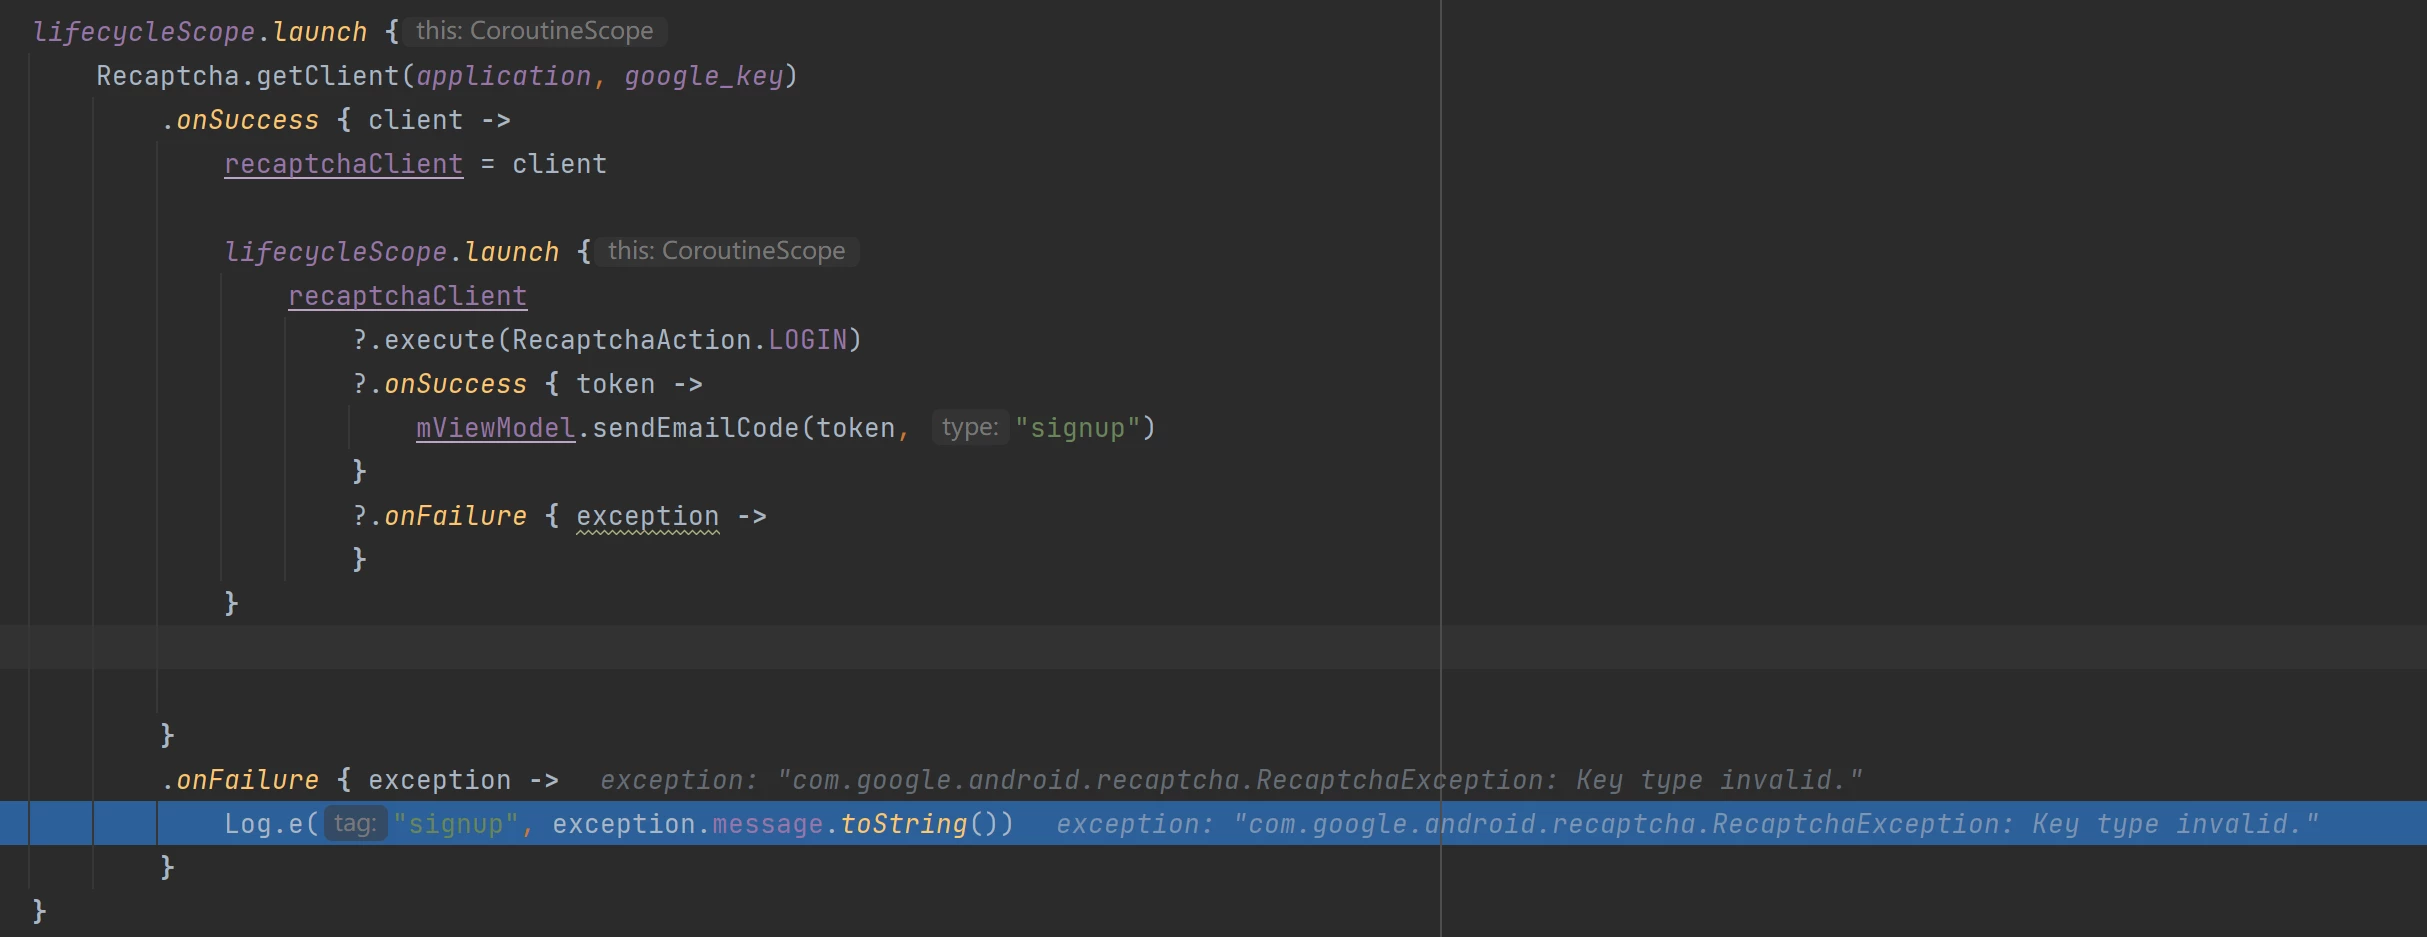The width and height of the screenshot is (2427, 937).
Task: Click the toString call on the highlighted line
Action: 904,824
